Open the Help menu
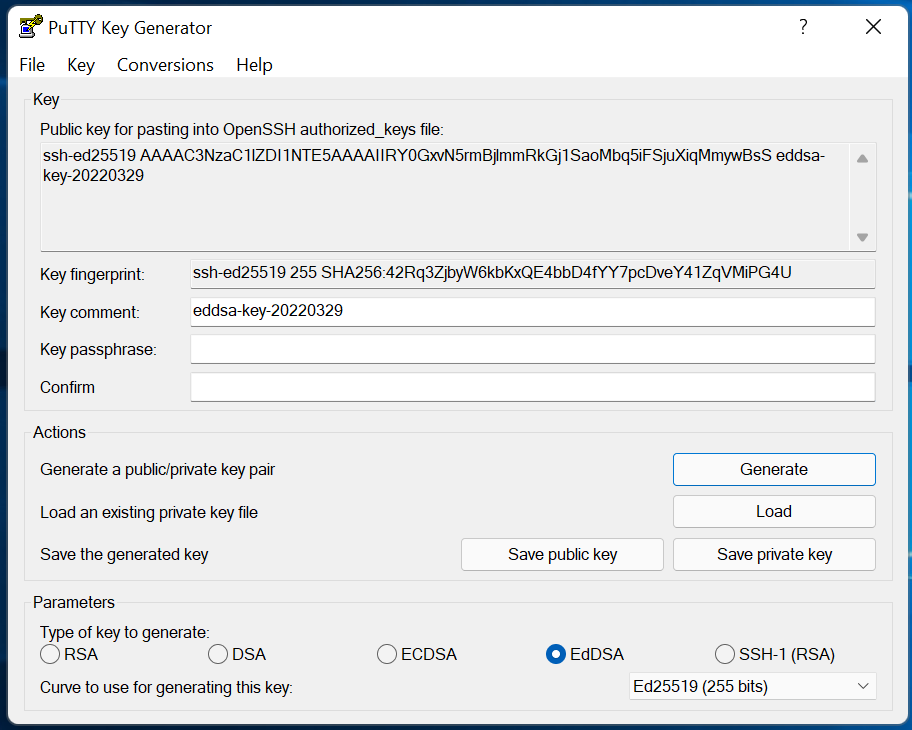912x730 pixels. (x=254, y=65)
